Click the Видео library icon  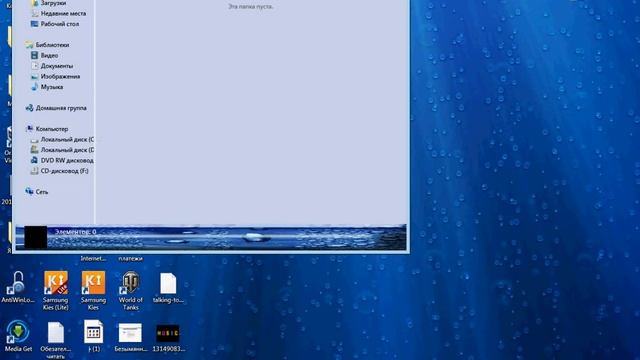35,55
